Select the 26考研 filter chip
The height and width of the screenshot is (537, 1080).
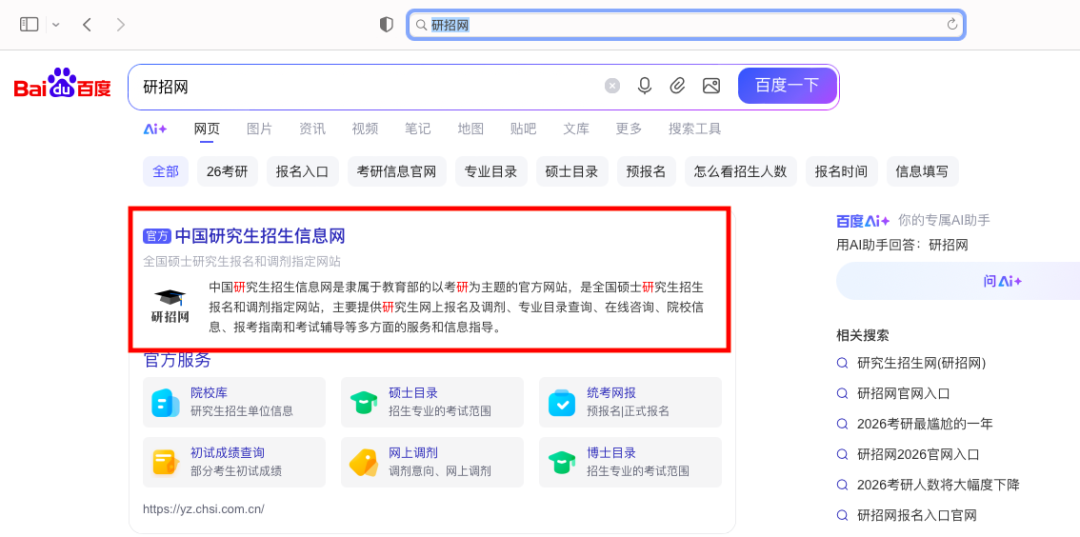(227, 171)
